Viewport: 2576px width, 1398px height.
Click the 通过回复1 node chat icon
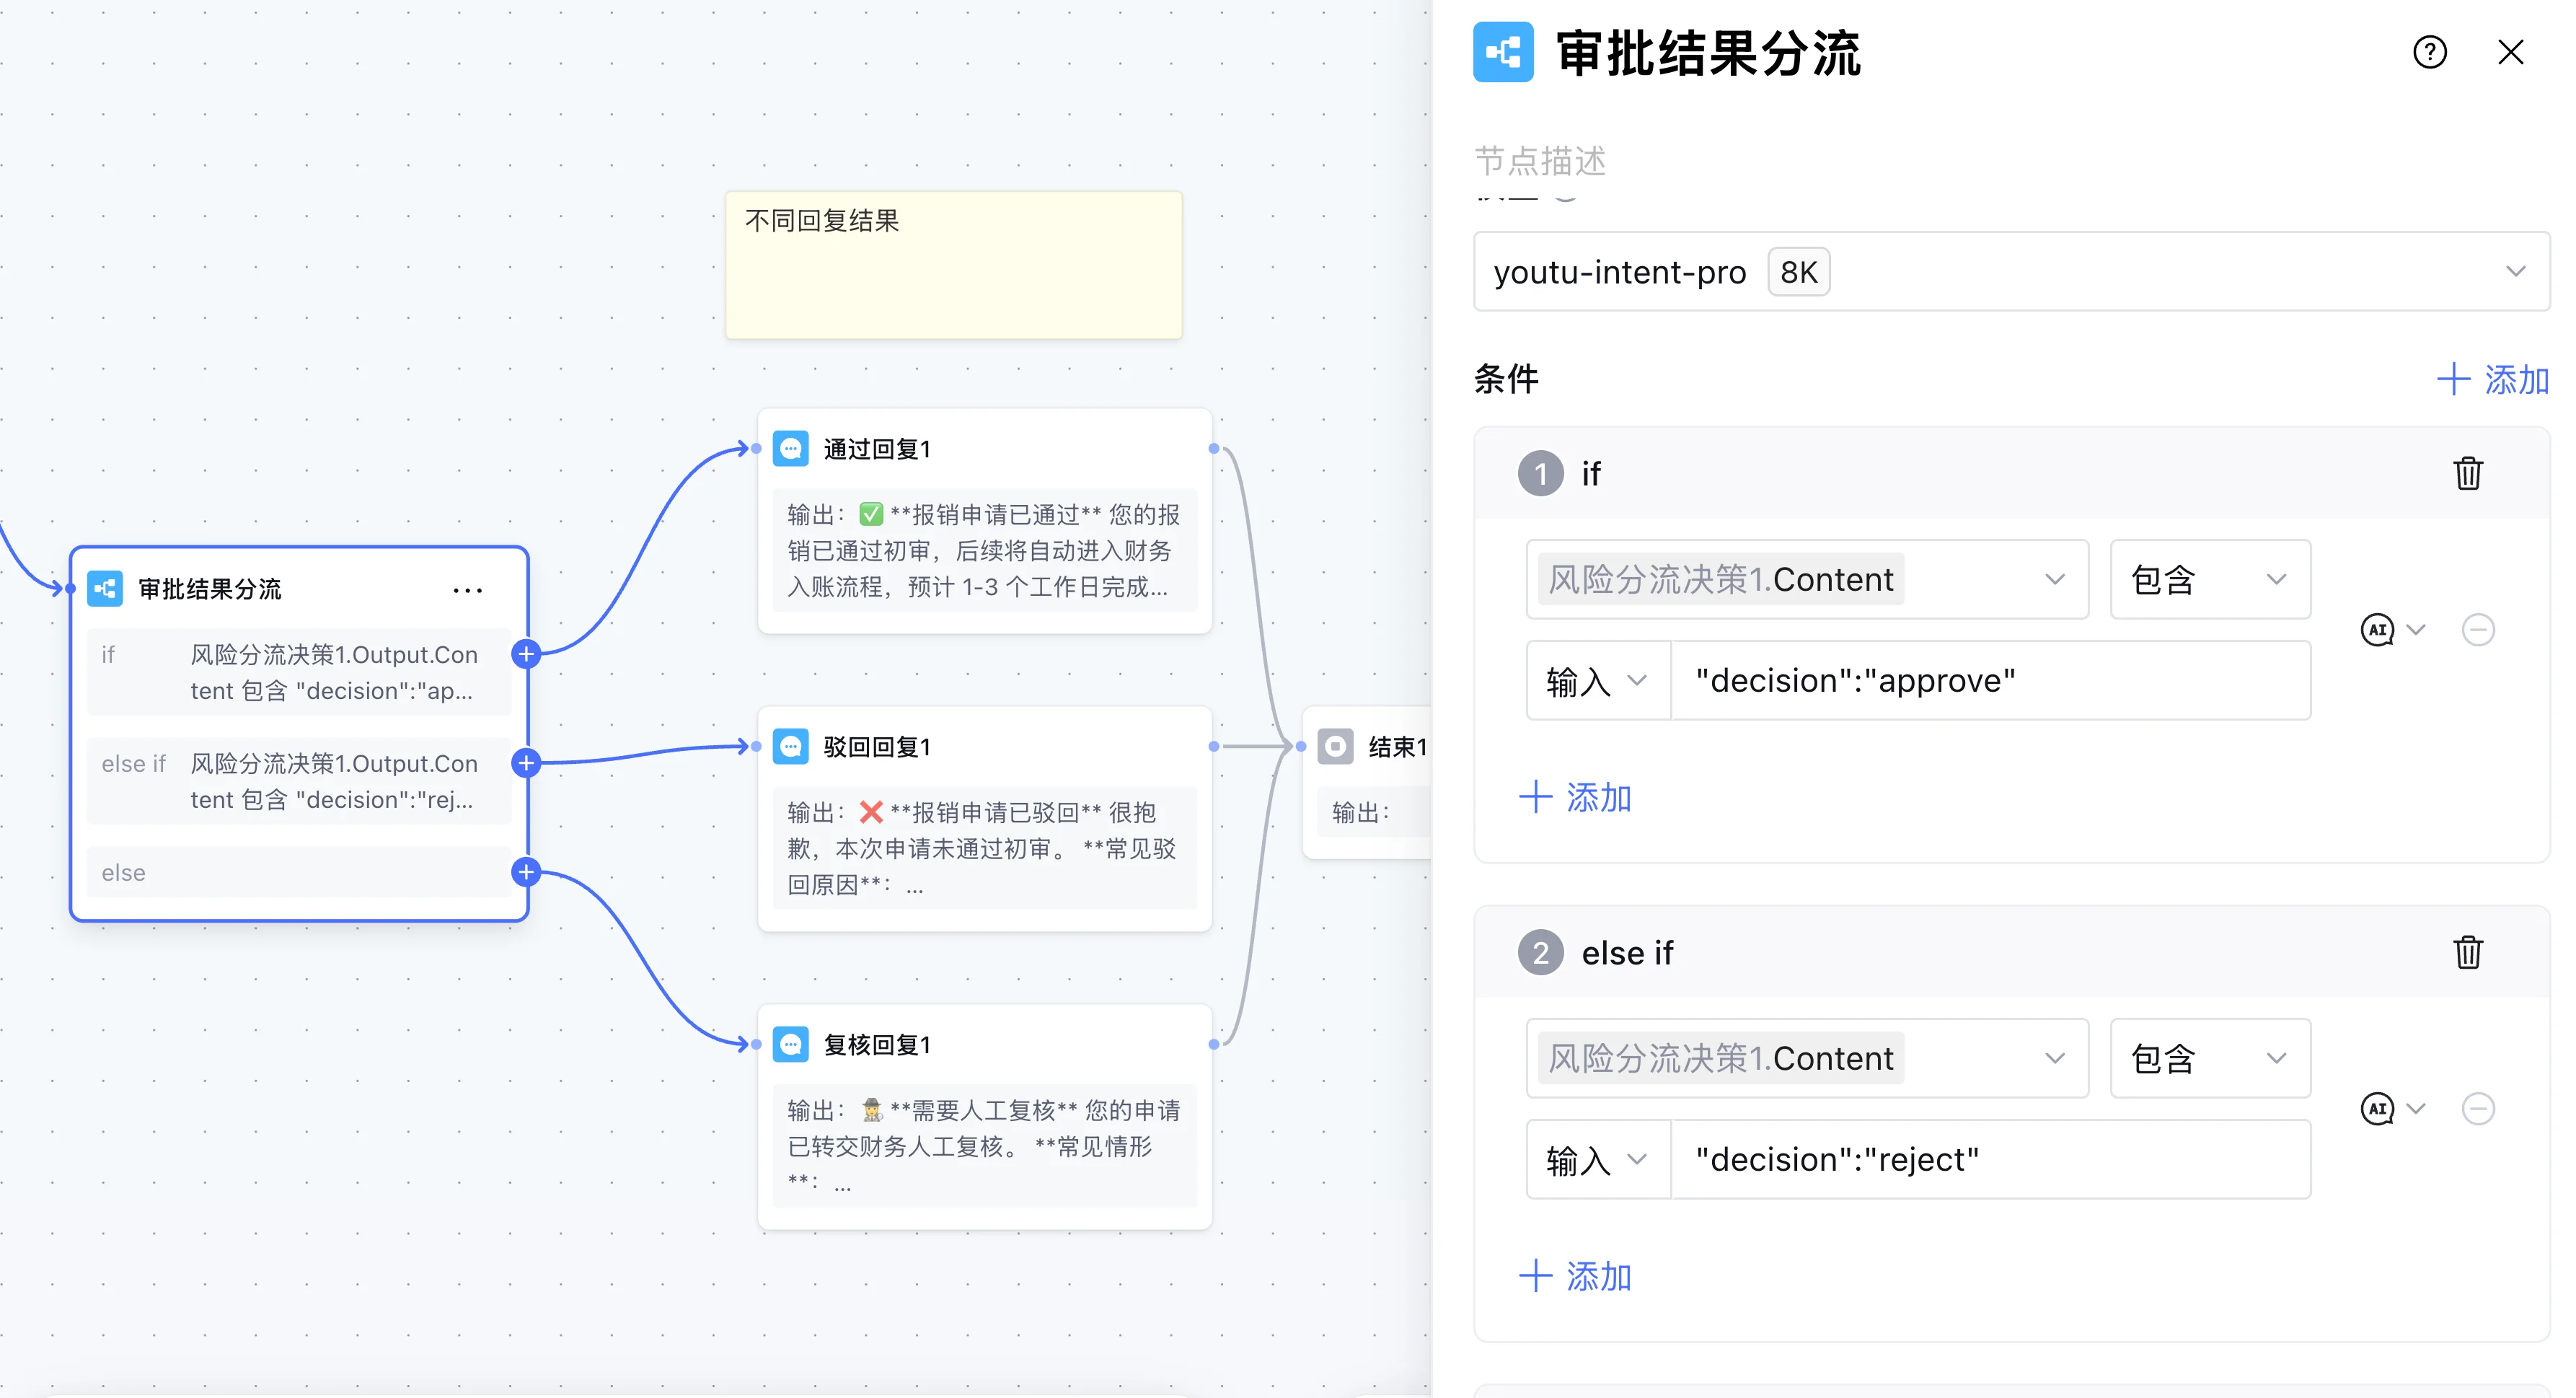tap(791, 449)
